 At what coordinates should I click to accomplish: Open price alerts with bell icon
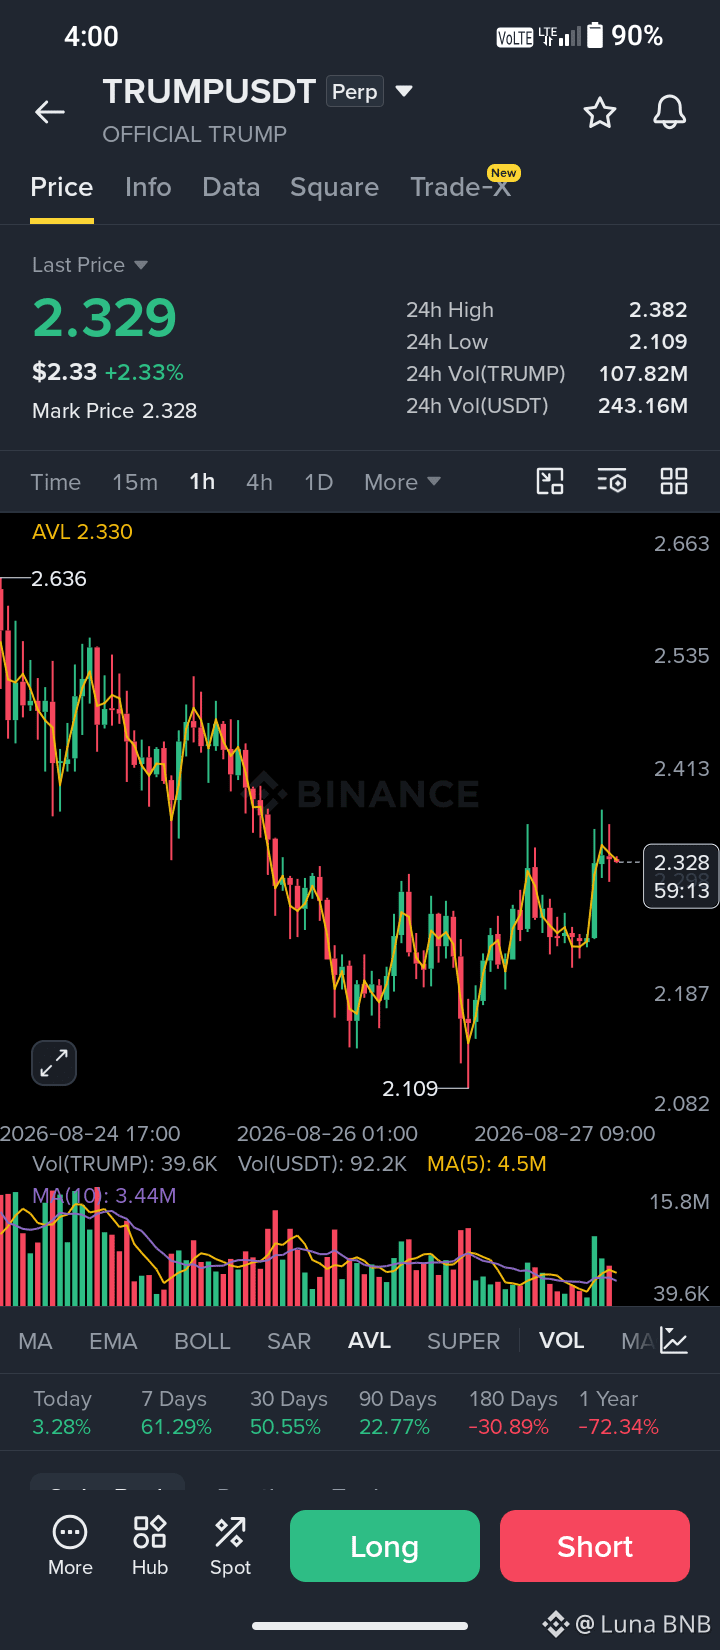coord(669,112)
